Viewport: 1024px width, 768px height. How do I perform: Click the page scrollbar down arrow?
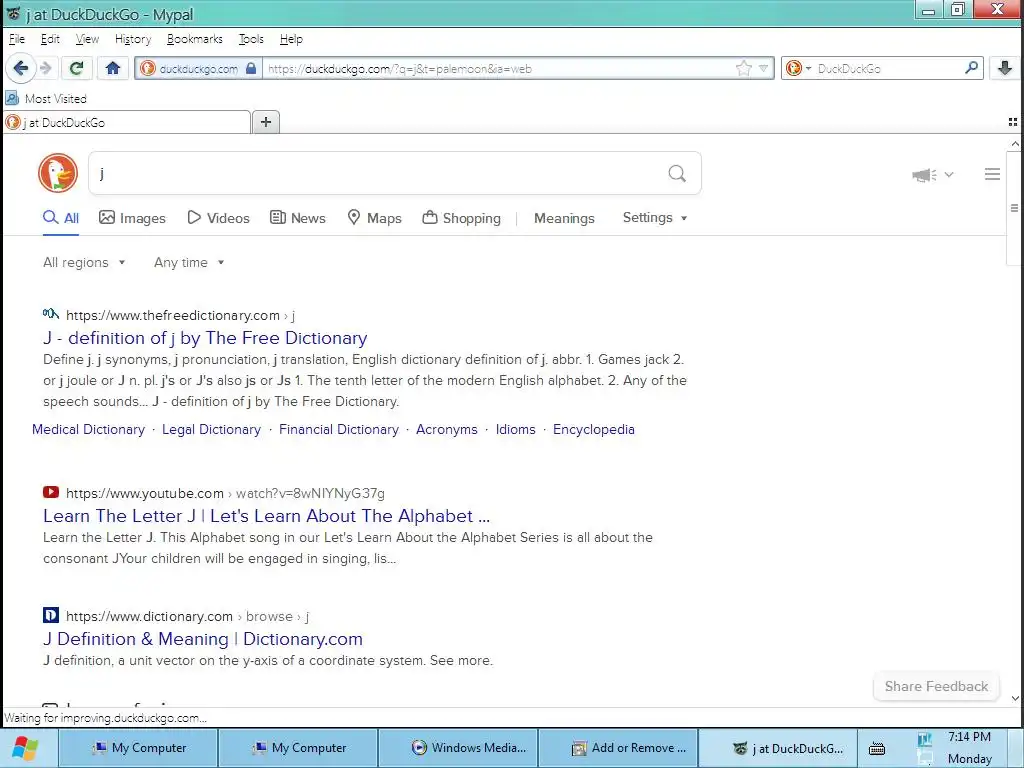(x=1015, y=698)
